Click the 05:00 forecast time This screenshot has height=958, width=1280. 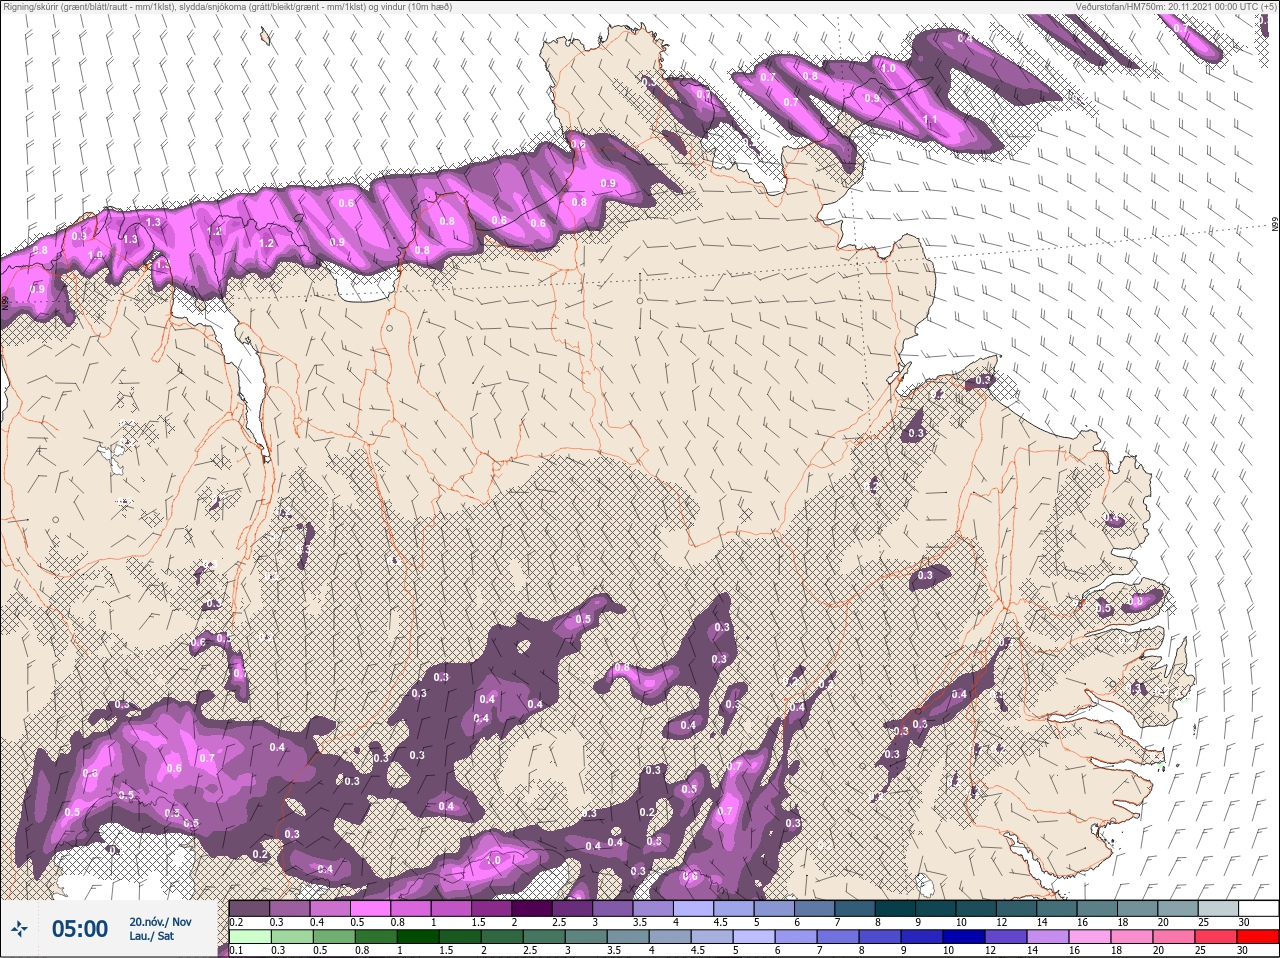(x=79, y=929)
